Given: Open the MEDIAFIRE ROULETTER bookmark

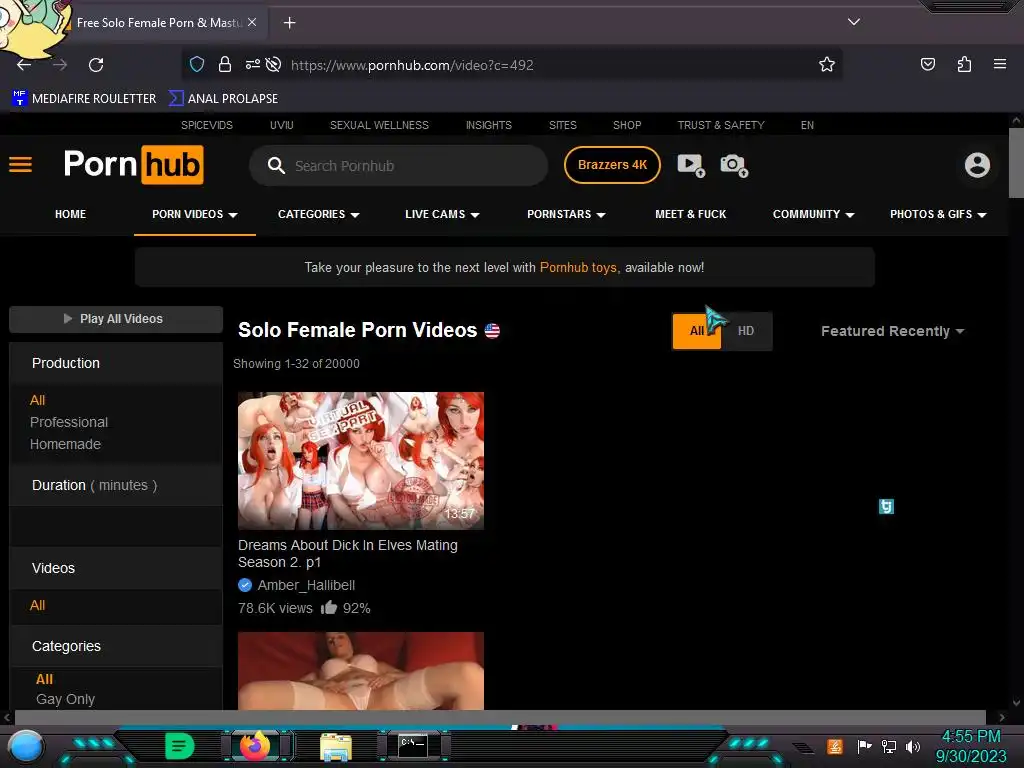Looking at the screenshot, I should [84, 99].
